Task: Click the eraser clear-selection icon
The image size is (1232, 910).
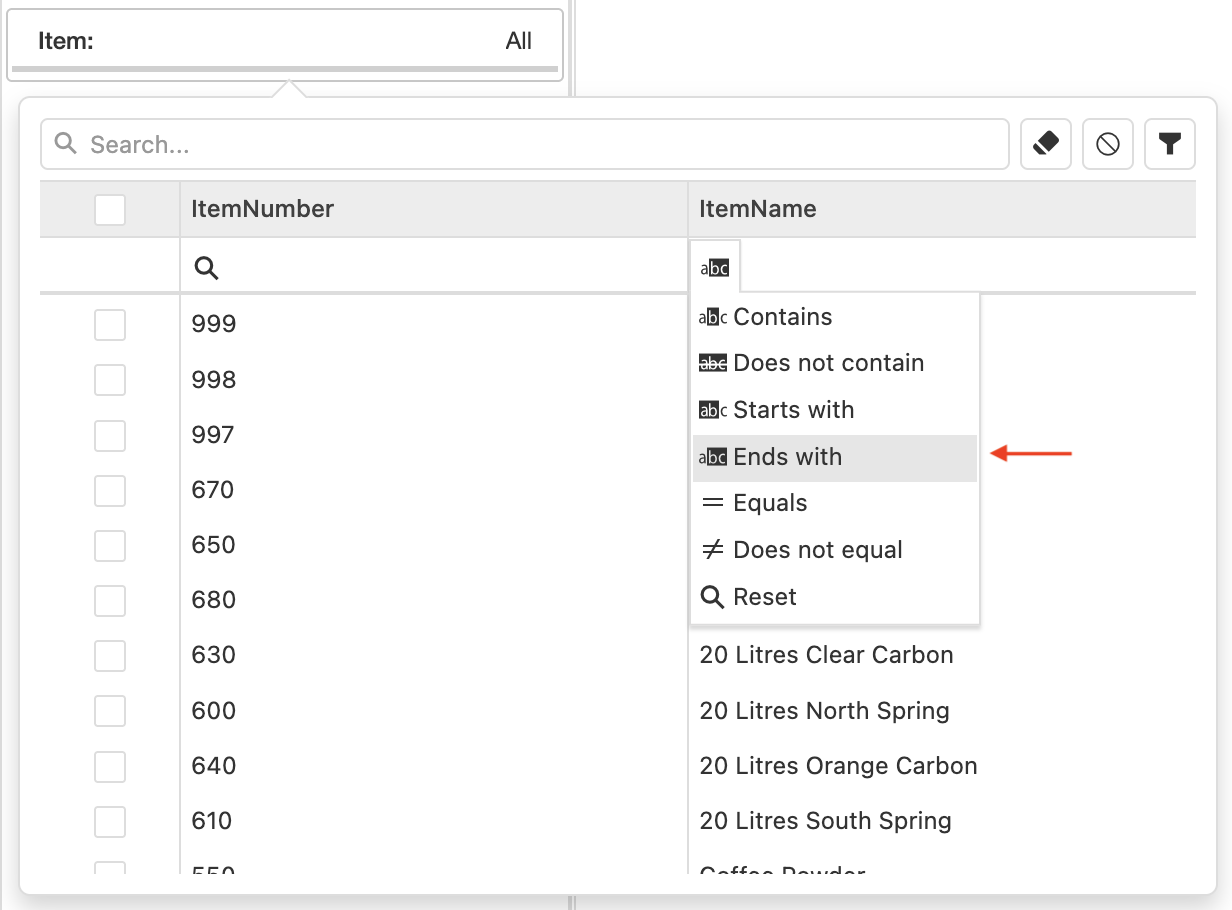Action: (x=1046, y=144)
